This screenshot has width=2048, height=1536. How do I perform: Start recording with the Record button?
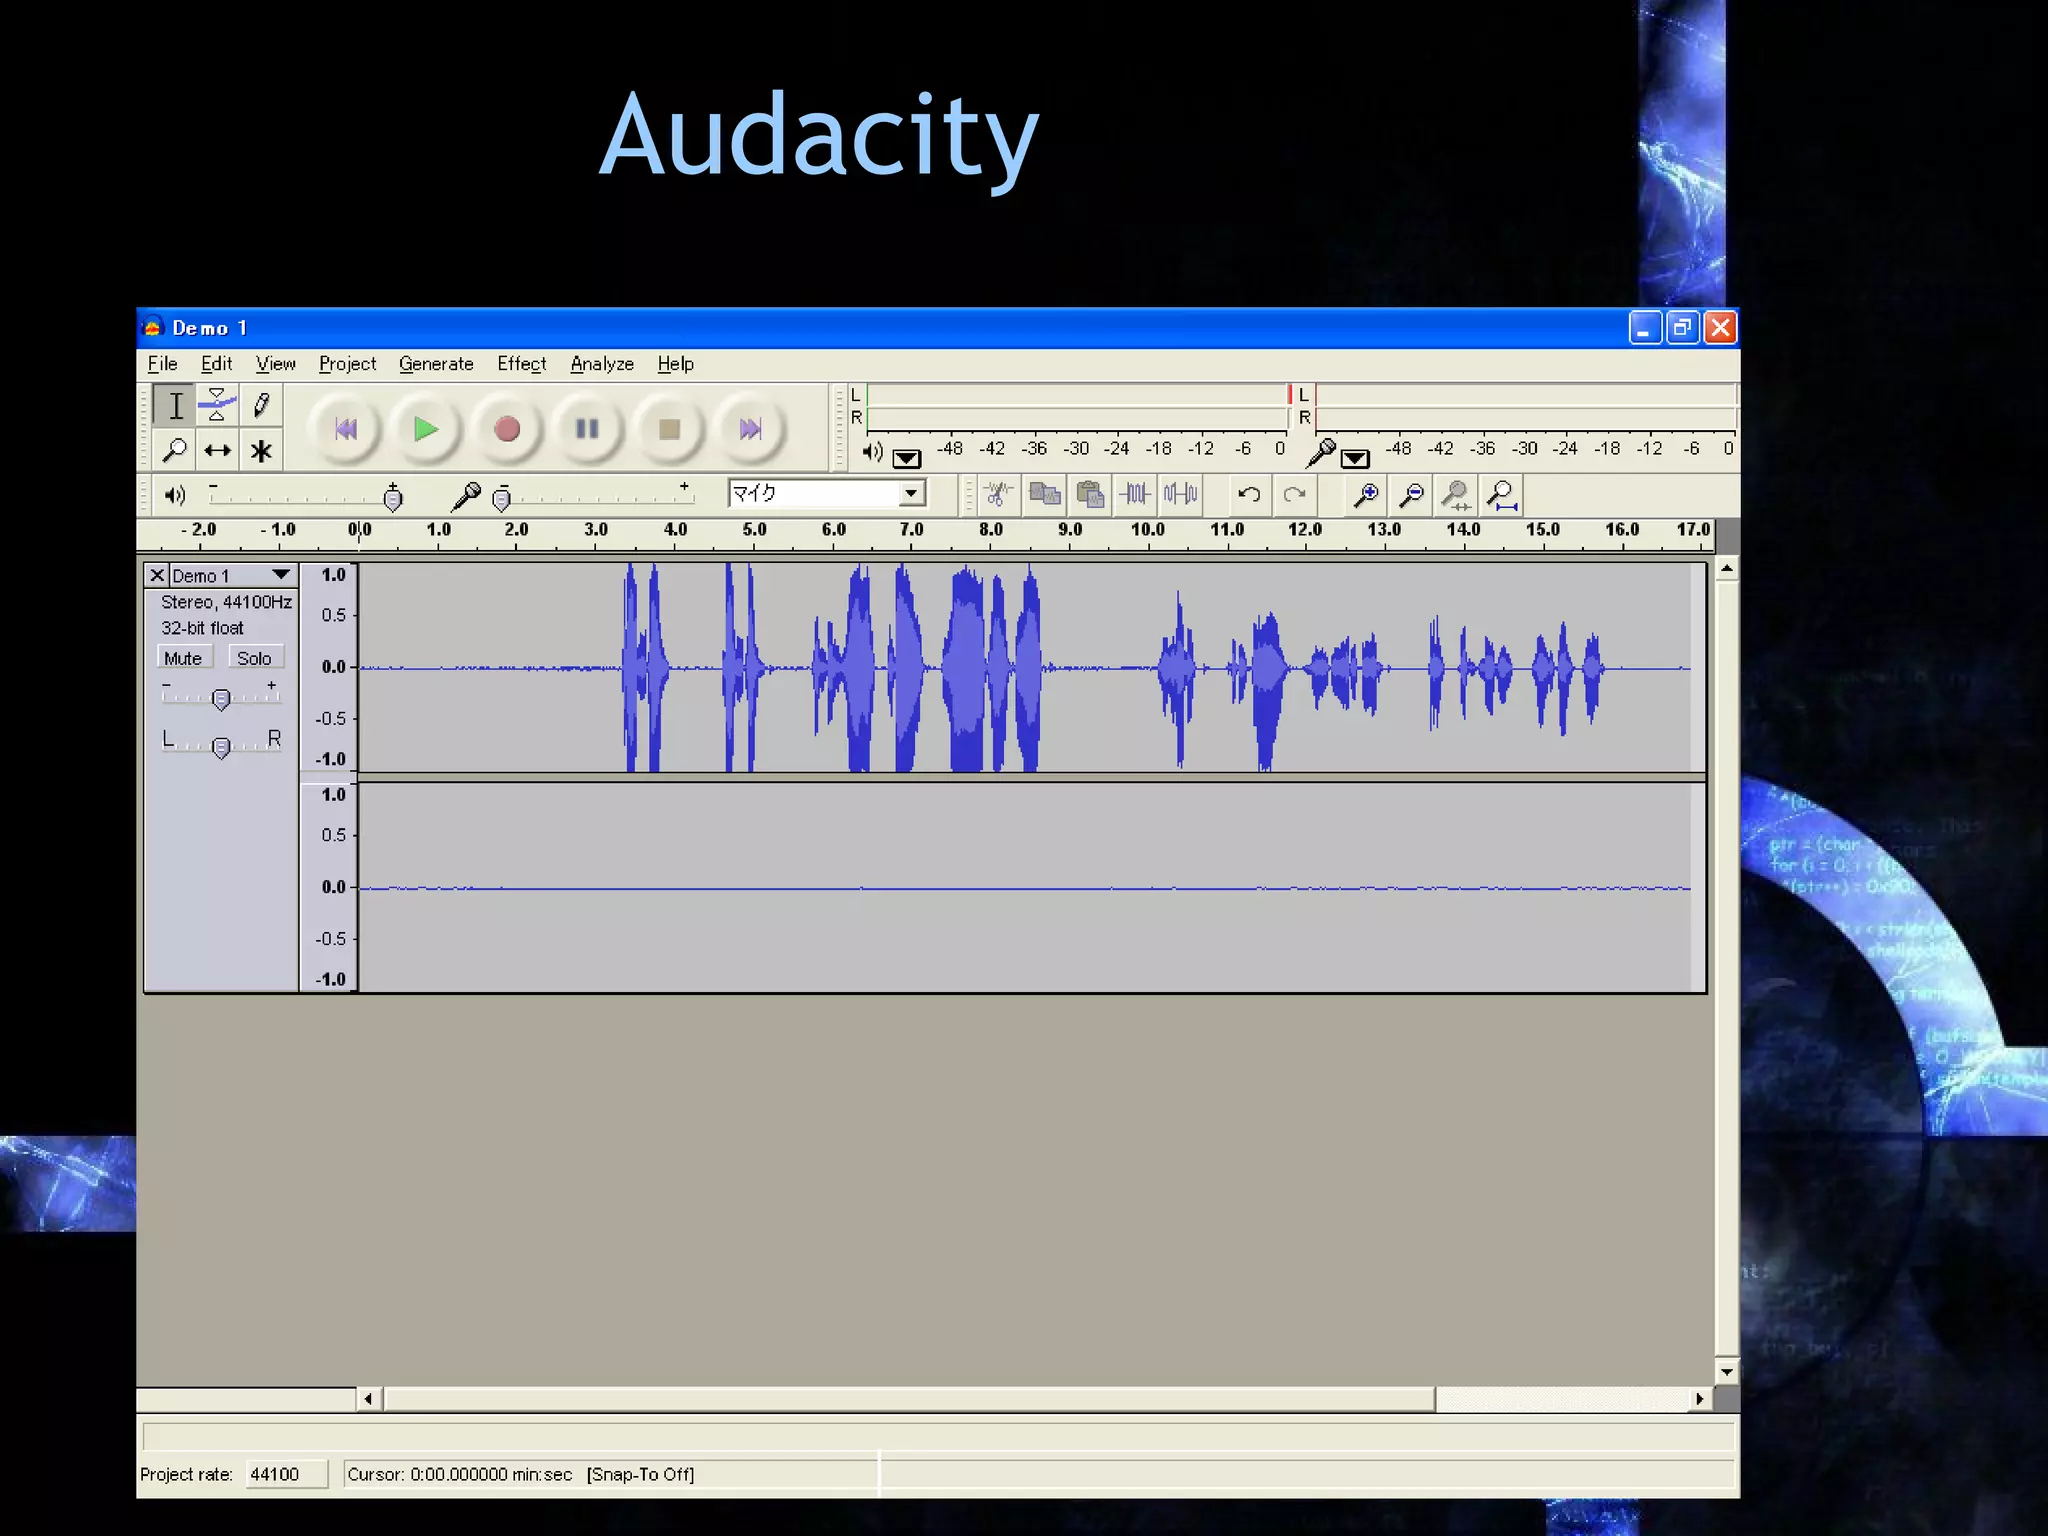[x=507, y=429]
